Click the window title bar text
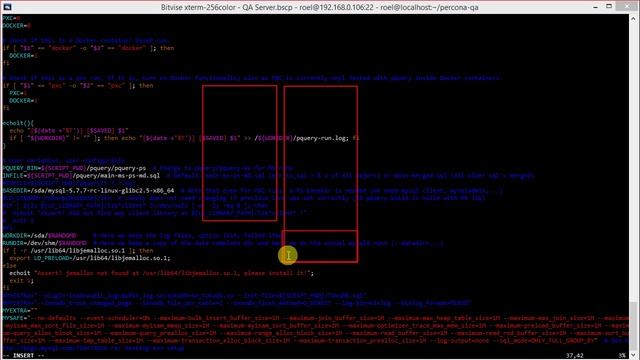 [319, 7]
